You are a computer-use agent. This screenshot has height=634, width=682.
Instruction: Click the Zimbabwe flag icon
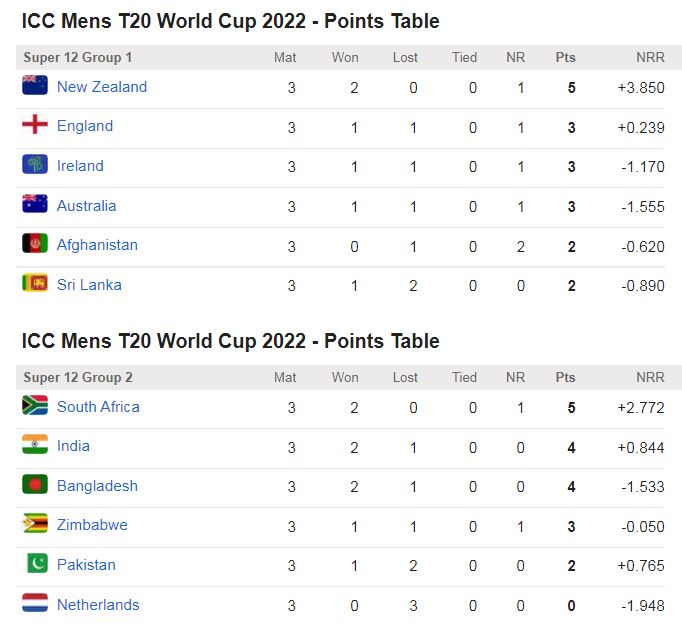(x=35, y=524)
